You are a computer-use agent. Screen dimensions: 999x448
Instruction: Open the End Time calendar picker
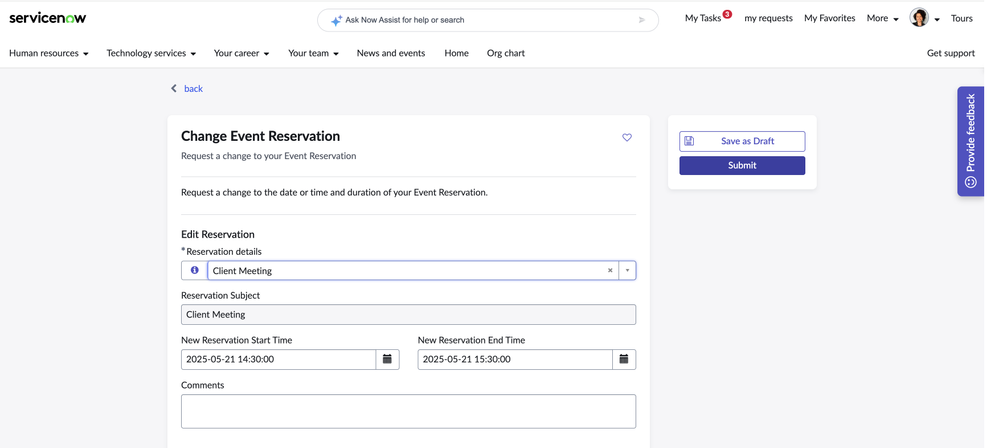(624, 359)
